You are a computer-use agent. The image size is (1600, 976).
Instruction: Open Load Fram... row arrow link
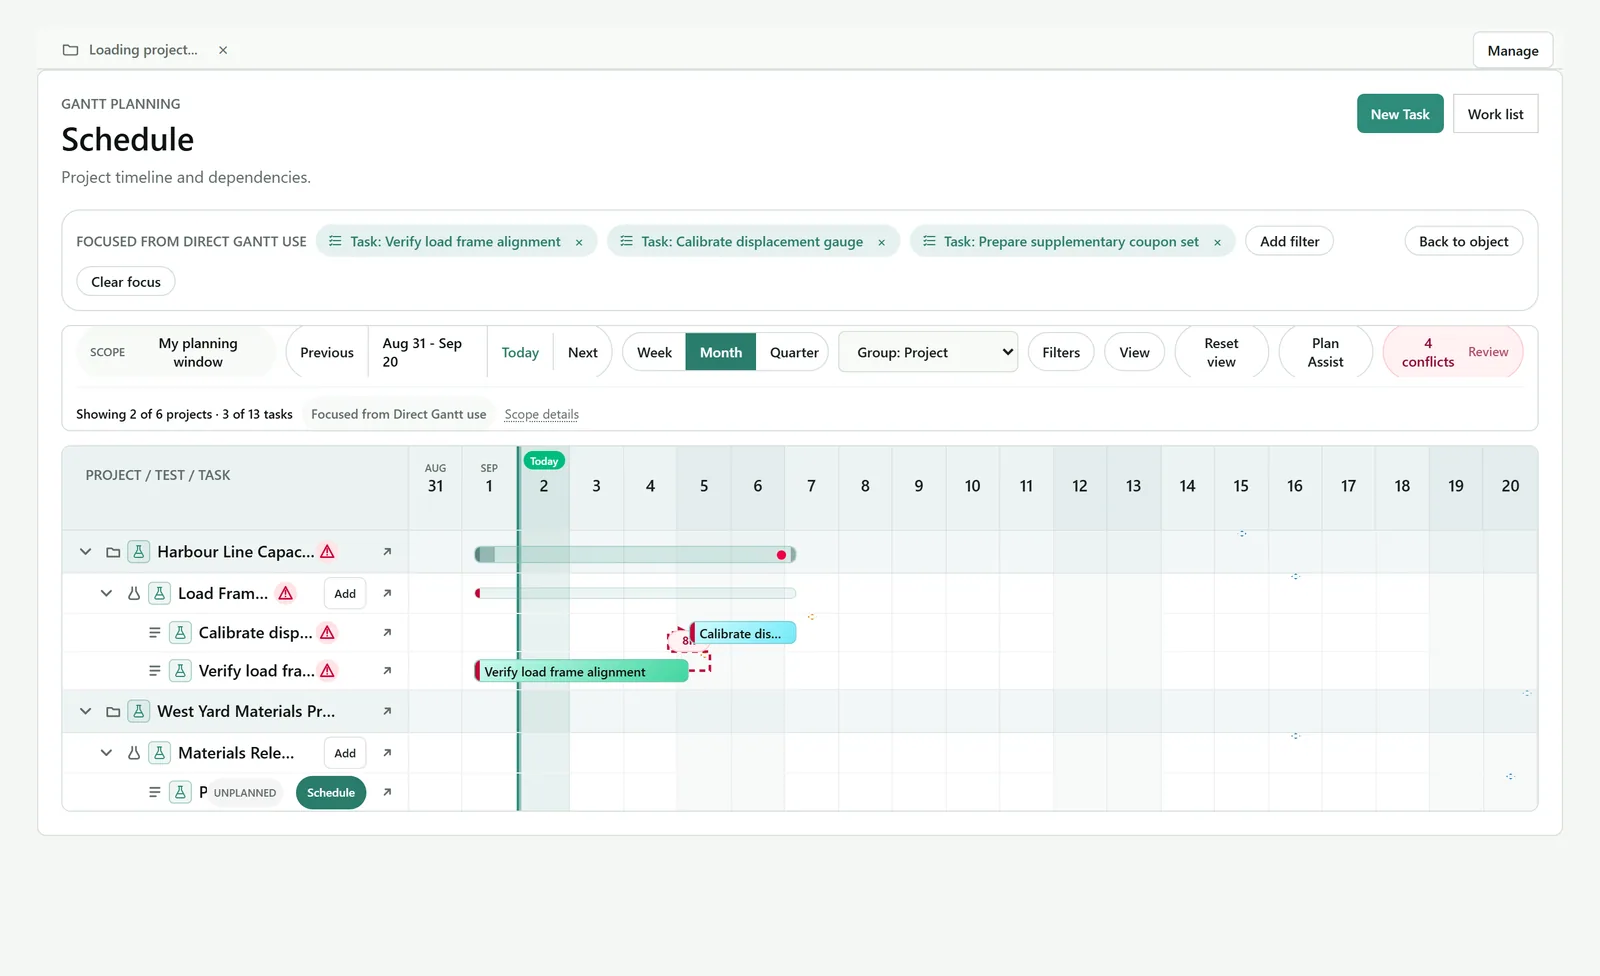pos(387,594)
